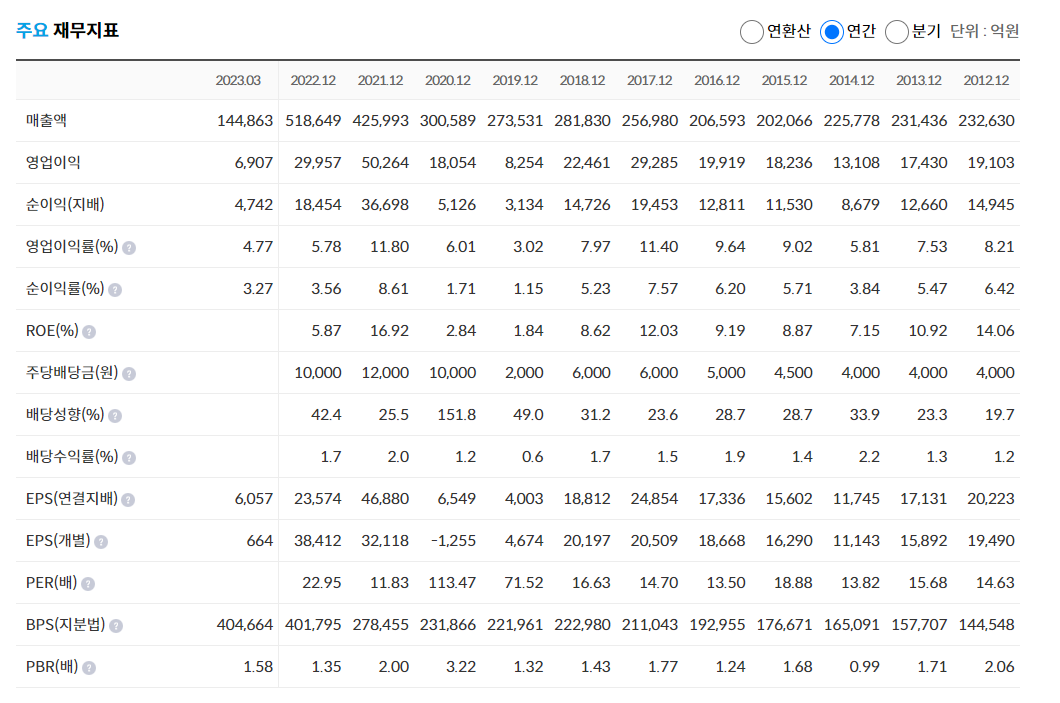
Task: Select the 연환산 radio button
Action: [x=751, y=32]
